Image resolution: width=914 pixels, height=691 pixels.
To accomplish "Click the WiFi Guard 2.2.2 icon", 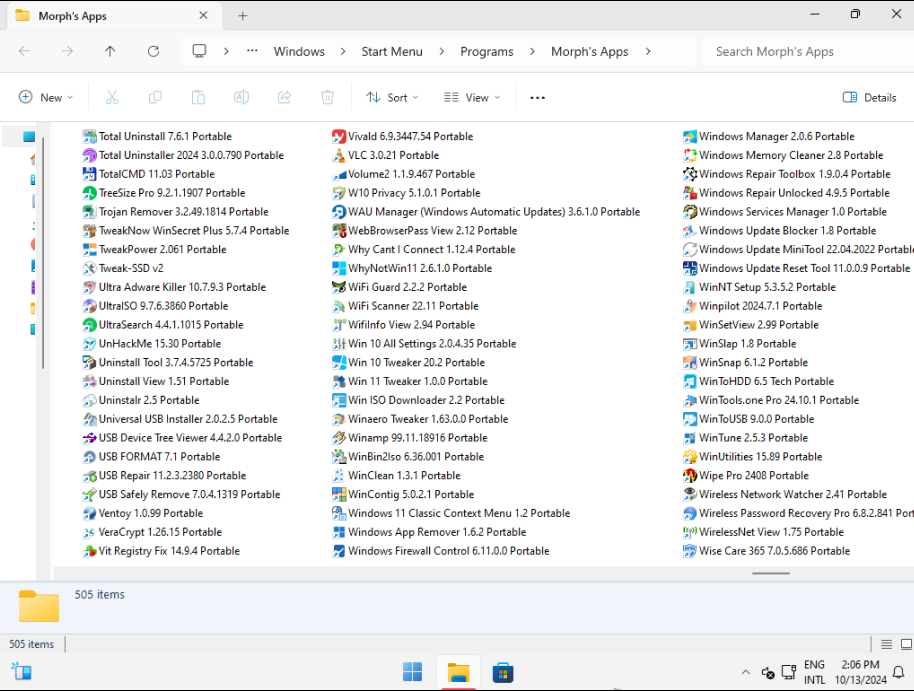I will coord(339,287).
